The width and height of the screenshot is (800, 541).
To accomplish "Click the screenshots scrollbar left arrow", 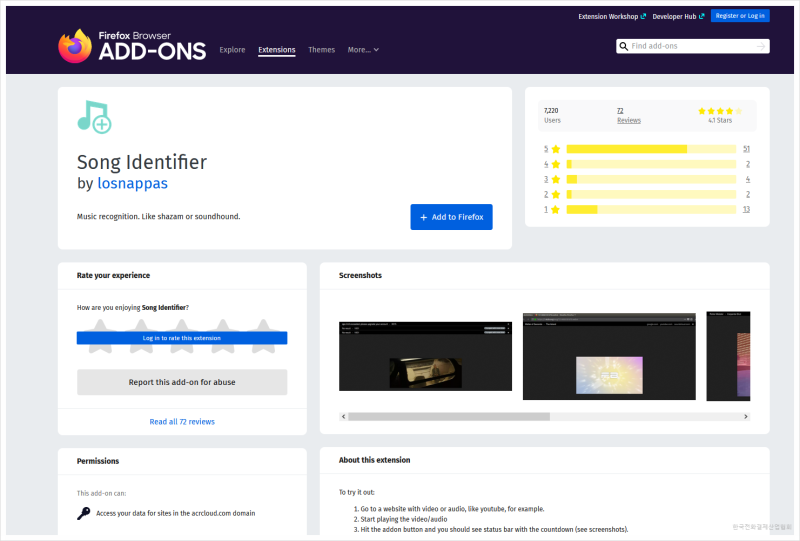I will 343,416.
